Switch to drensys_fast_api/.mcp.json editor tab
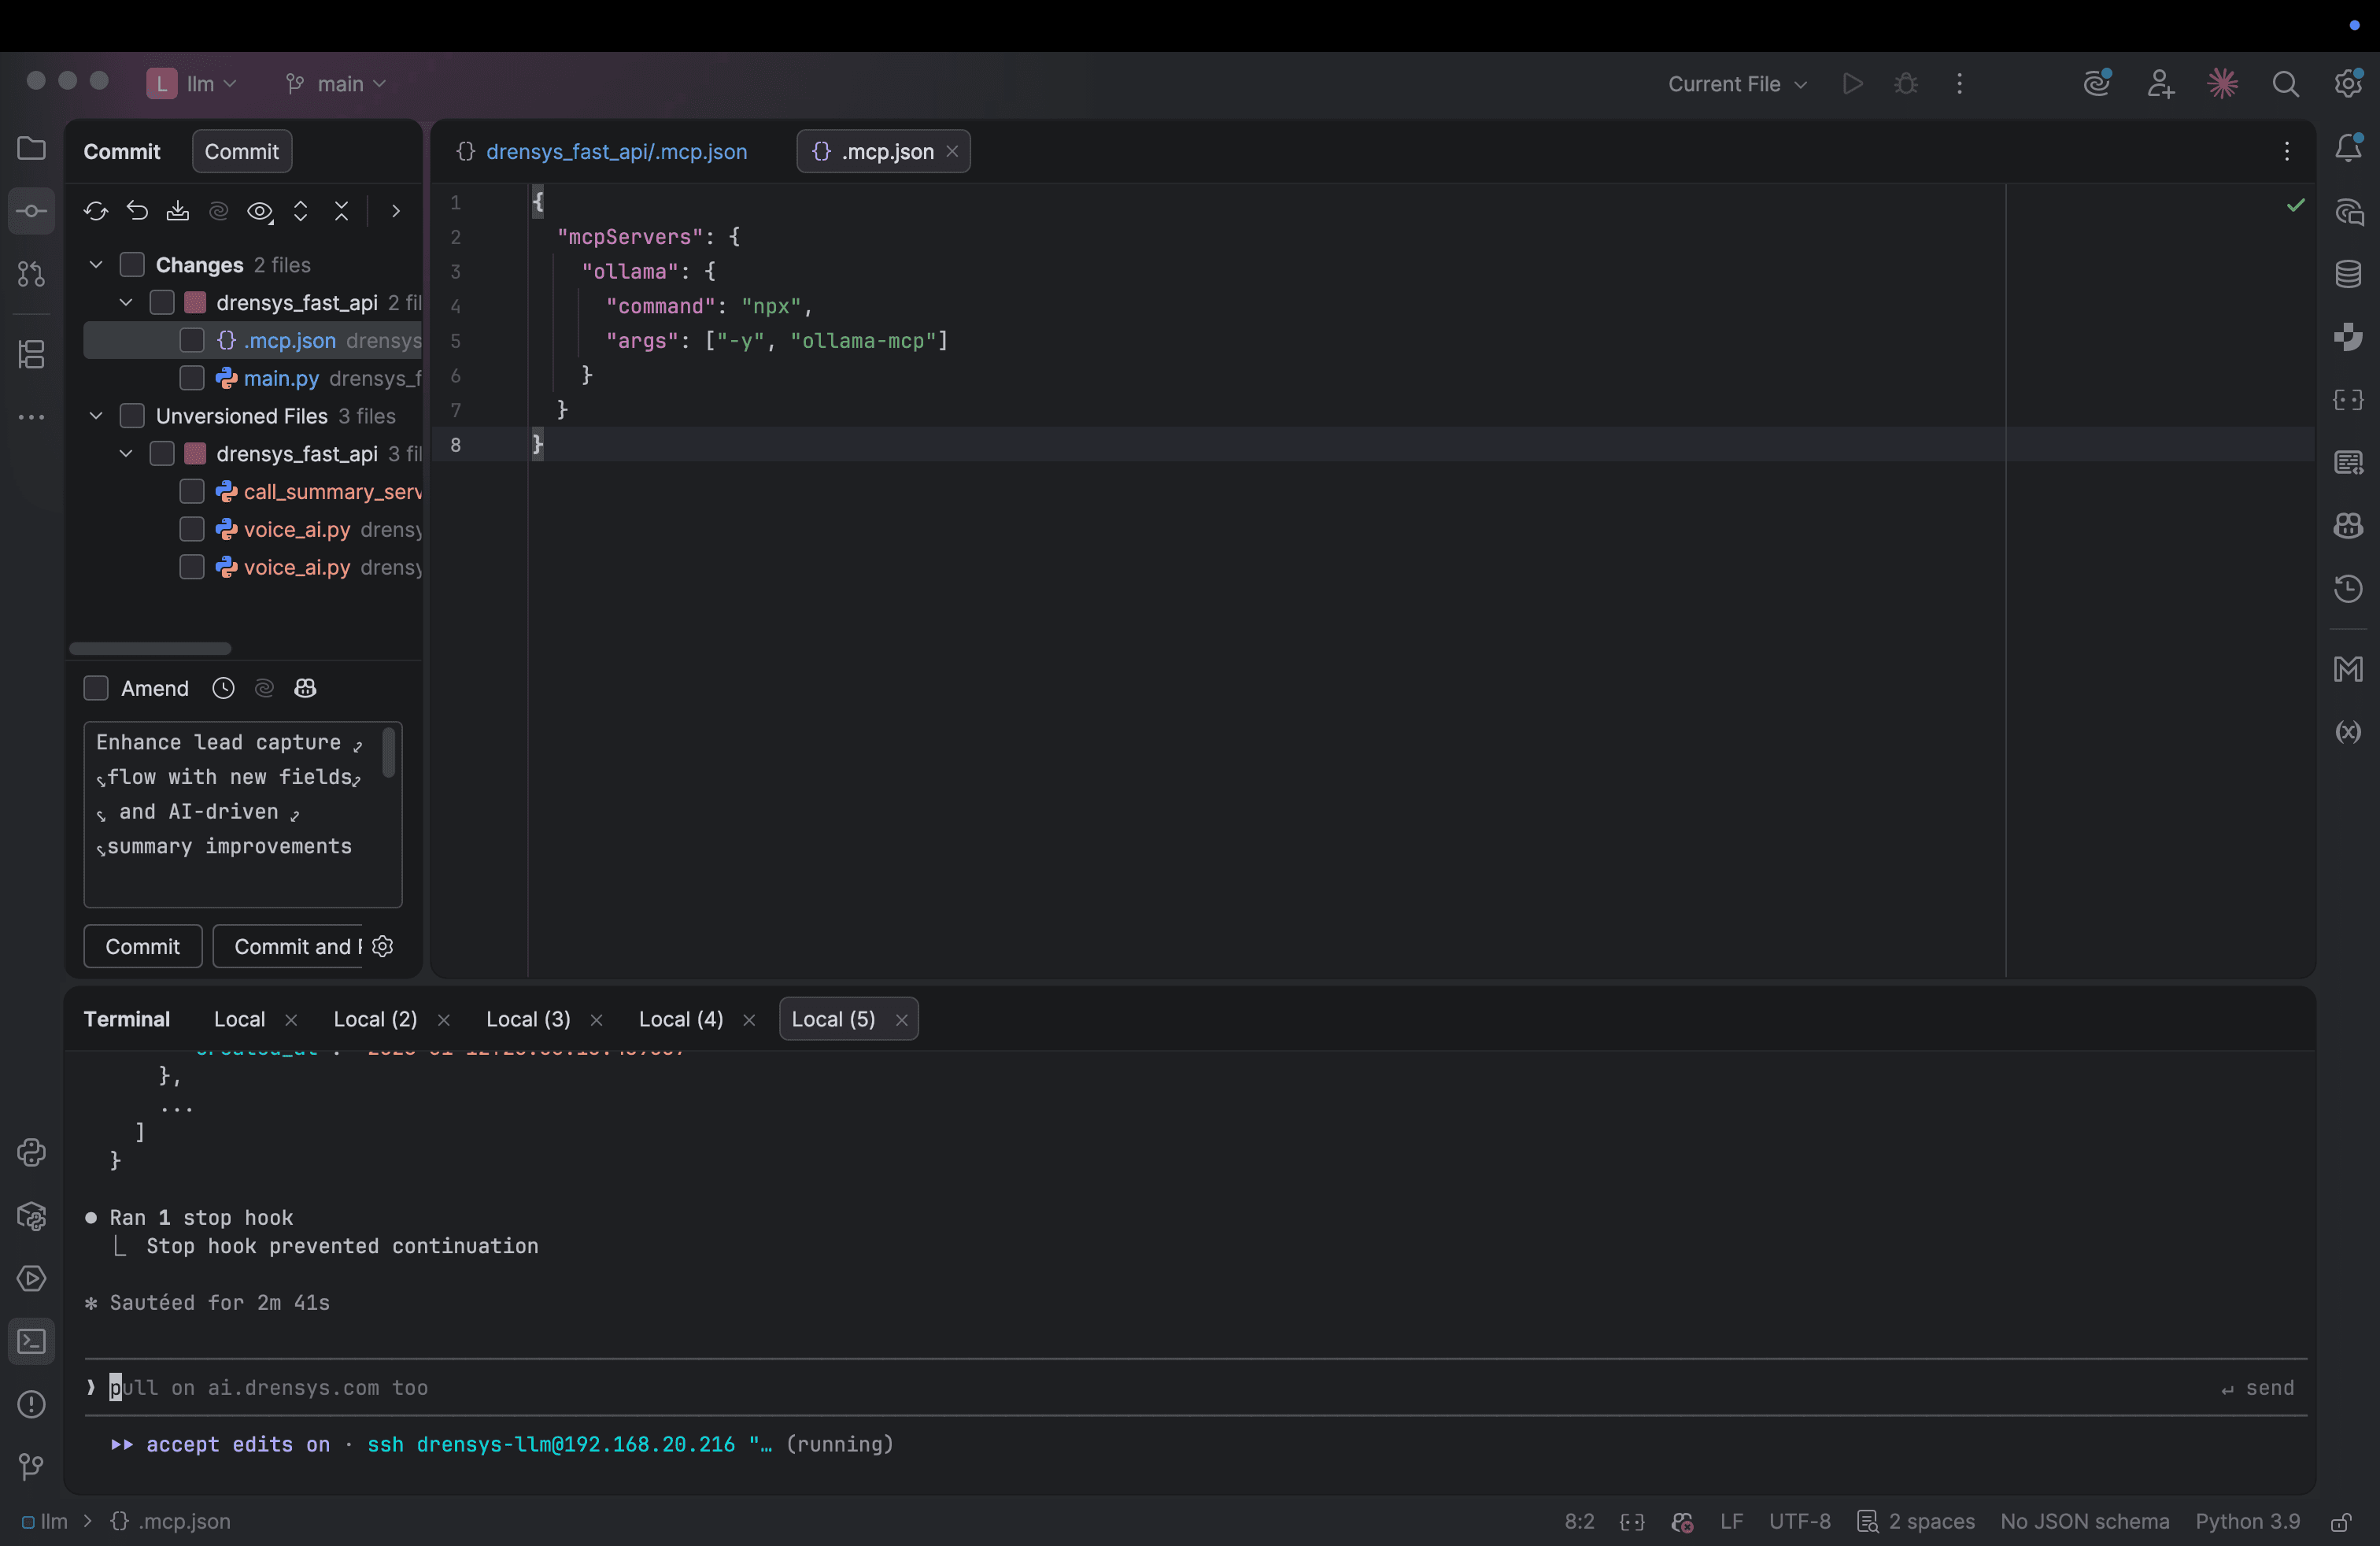This screenshot has width=2380, height=1546. click(x=615, y=151)
